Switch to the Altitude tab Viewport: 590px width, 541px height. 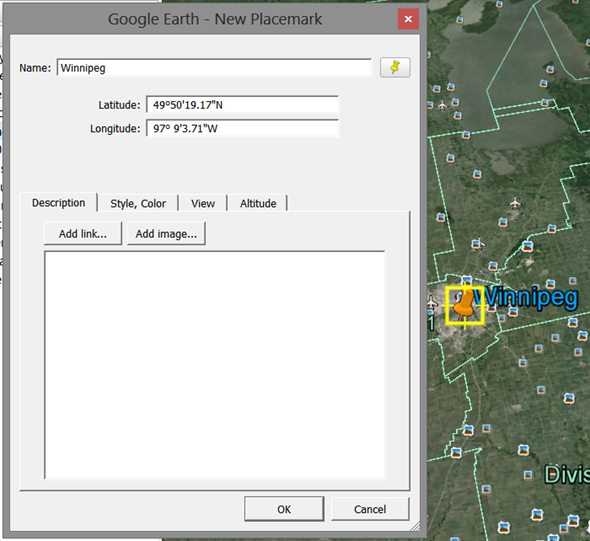pyautogui.click(x=258, y=204)
